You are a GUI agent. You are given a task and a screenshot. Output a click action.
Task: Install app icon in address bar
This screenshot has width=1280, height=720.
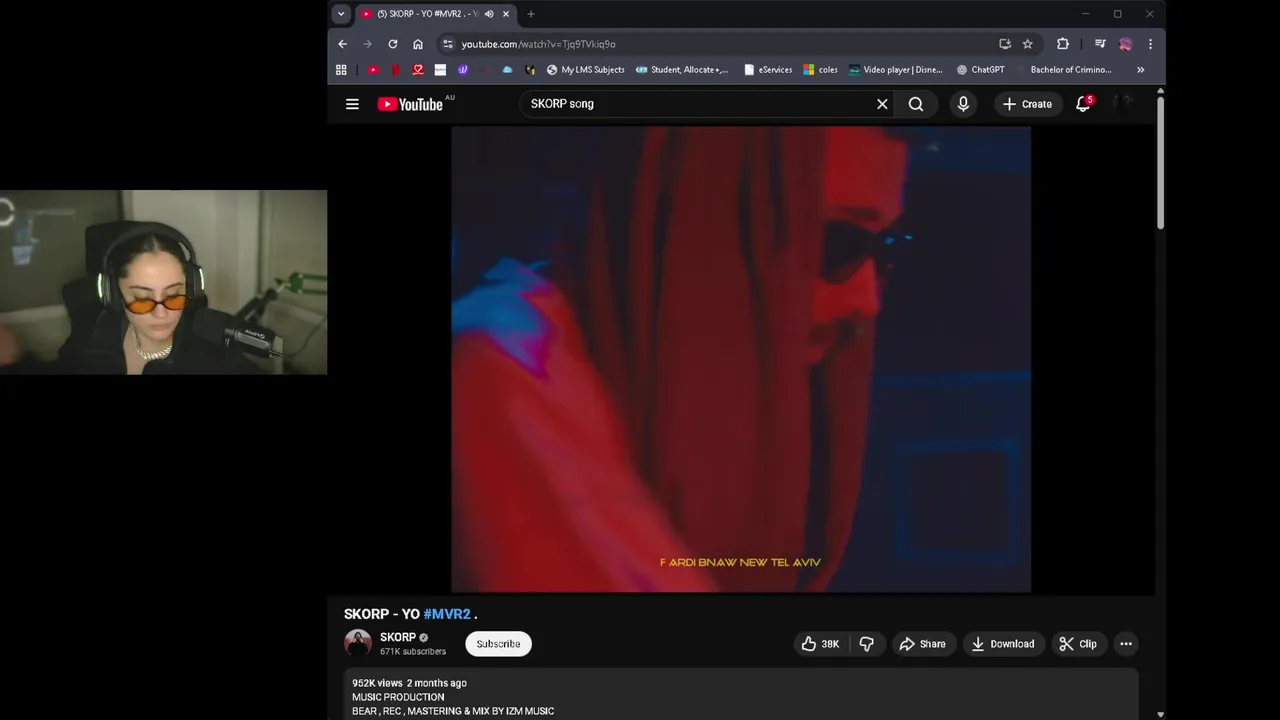coord(1005,44)
